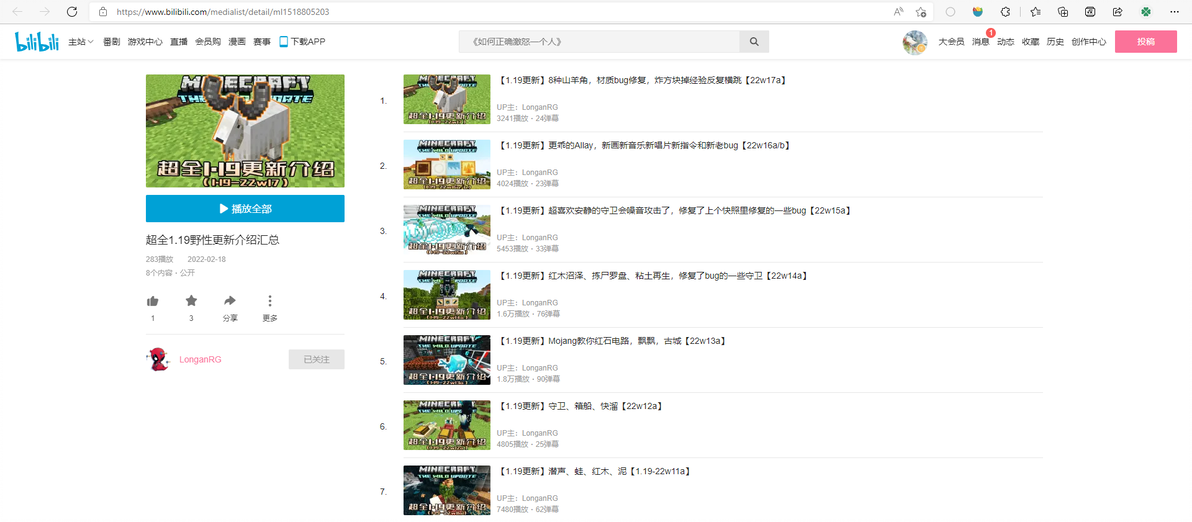The width and height of the screenshot is (1192, 522).
Task: Open 赛事 in the top navigation
Action: pyautogui.click(x=262, y=42)
